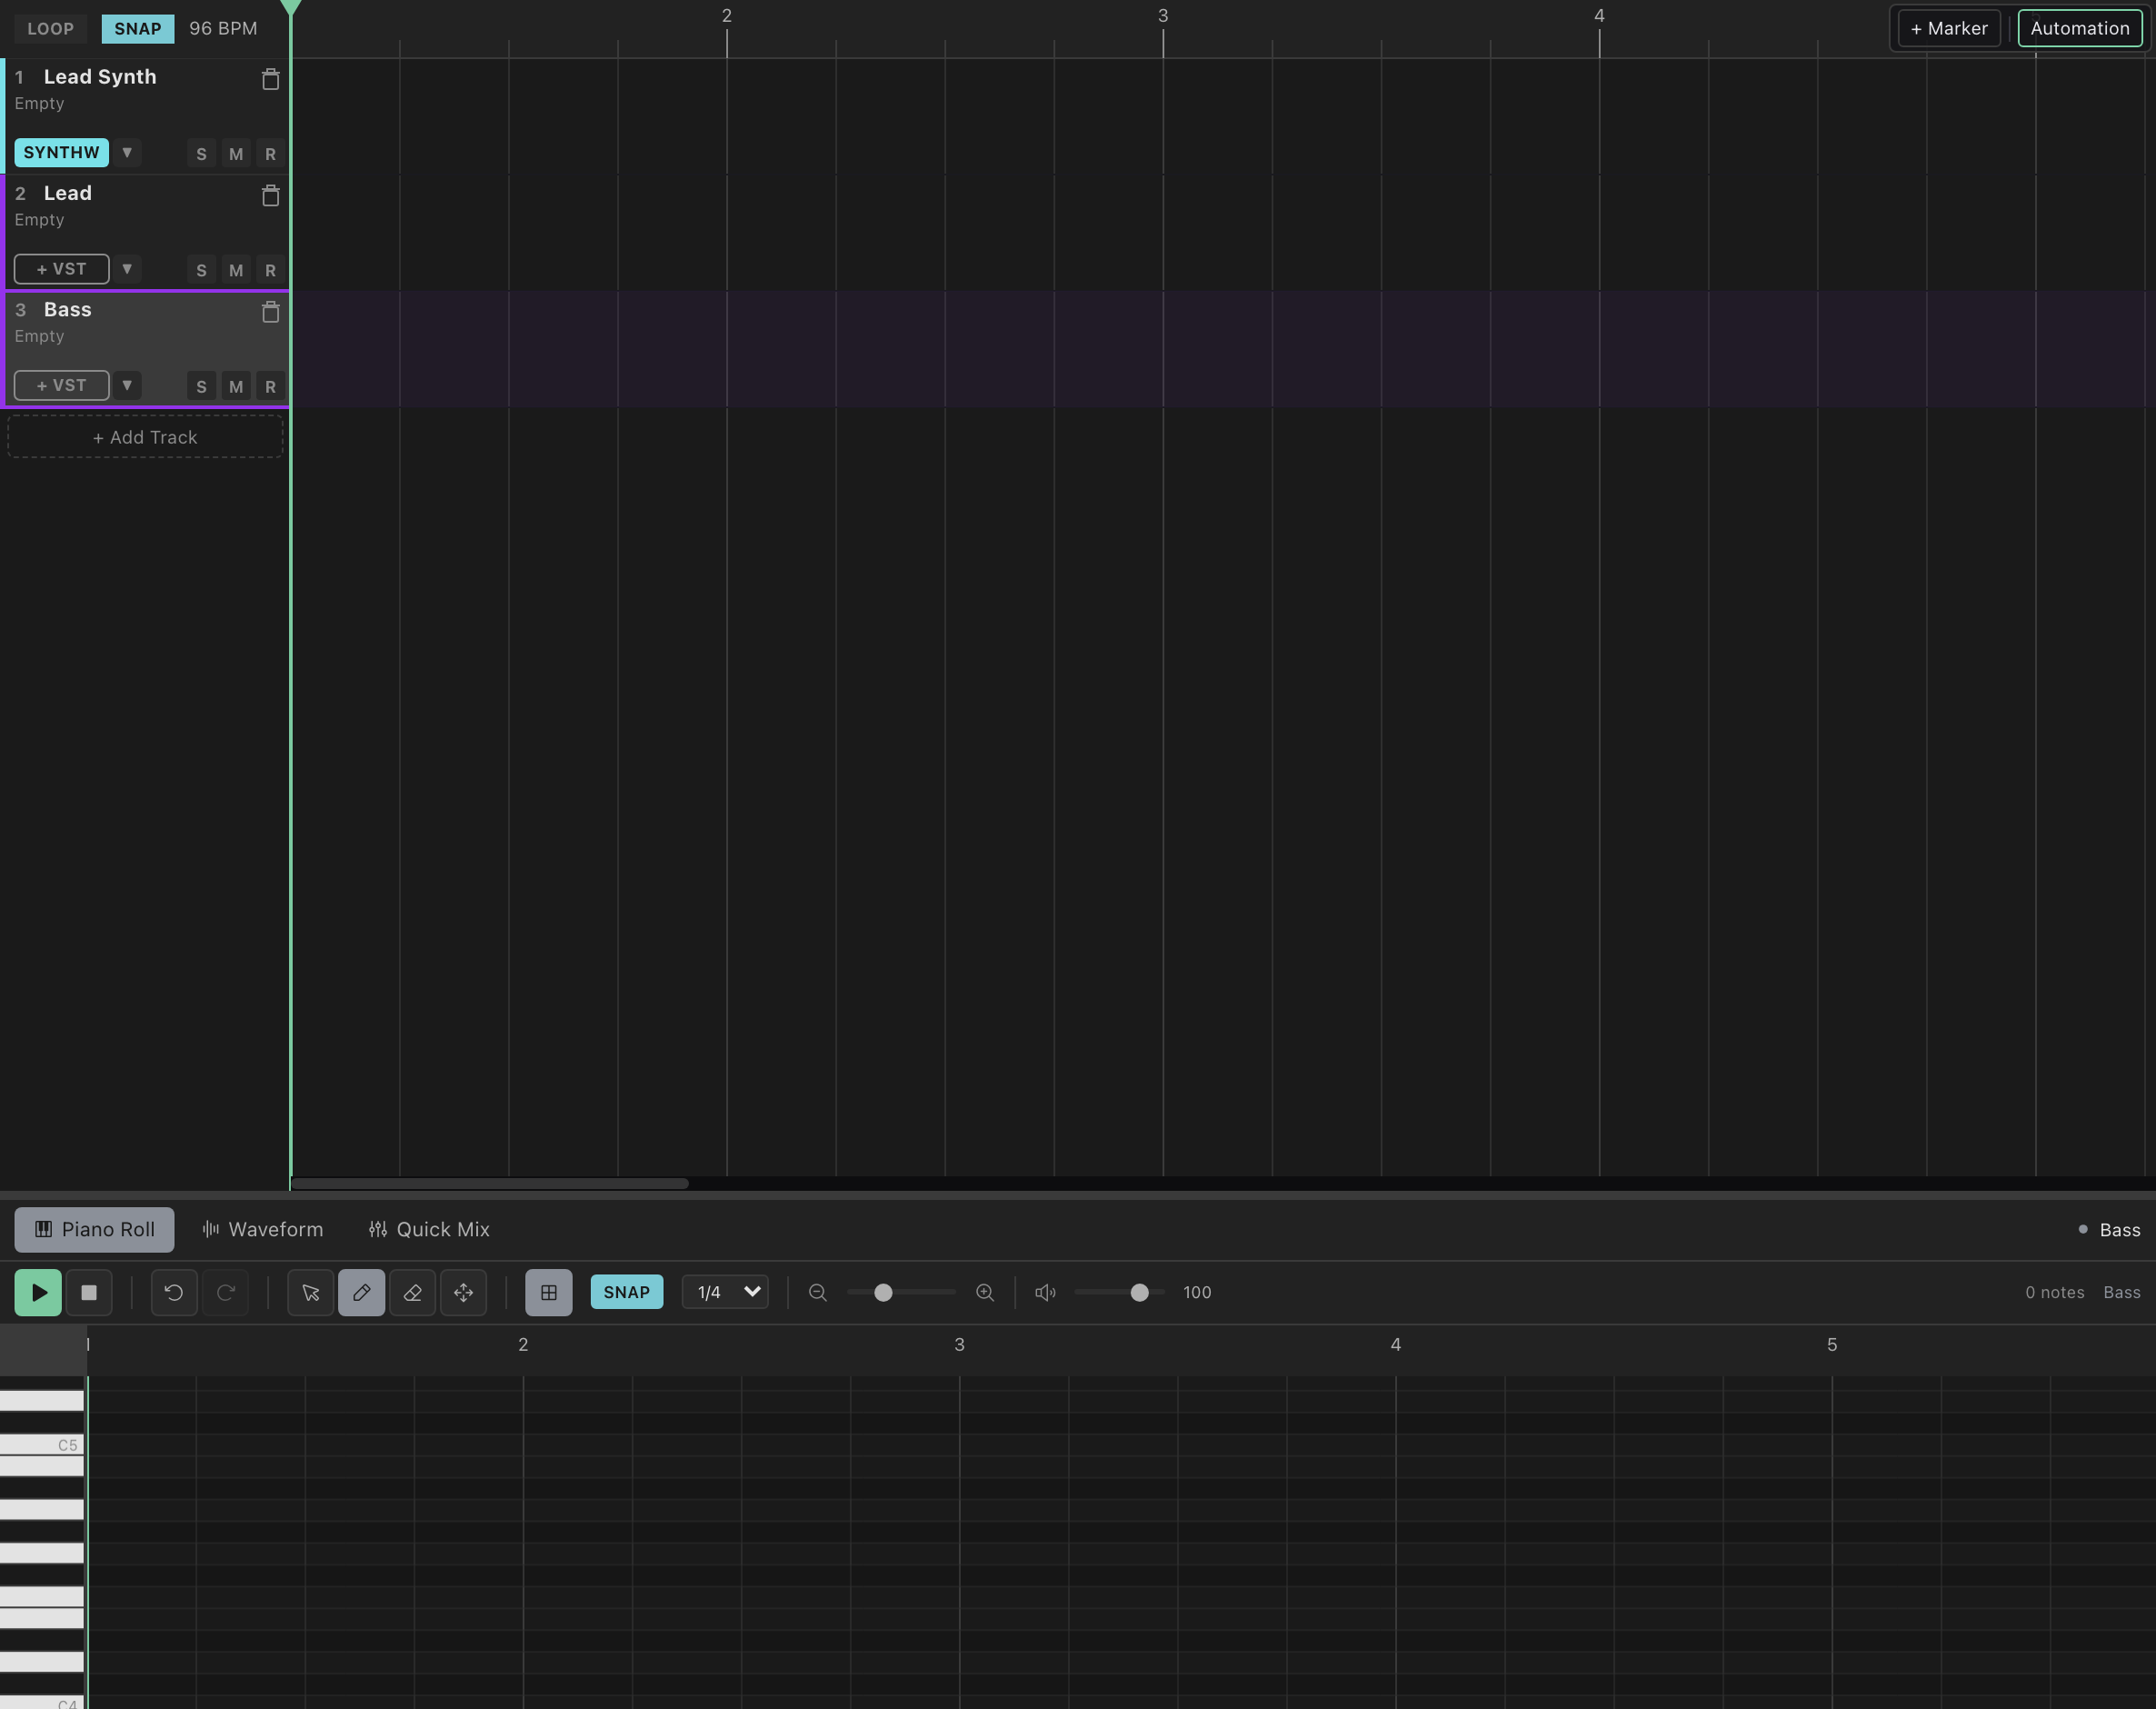Start playback in the piano roll
The height and width of the screenshot is (1709, 2156).
pyautogui.click(x=38, y=1292)
